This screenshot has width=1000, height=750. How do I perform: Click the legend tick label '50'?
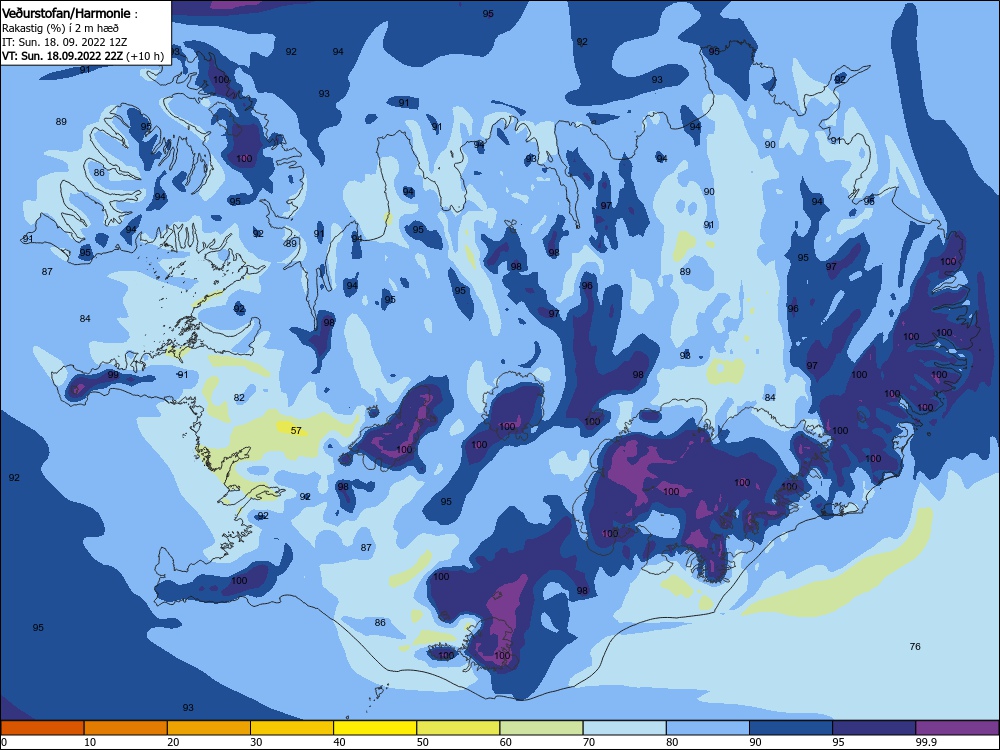[x=422, y=742]
